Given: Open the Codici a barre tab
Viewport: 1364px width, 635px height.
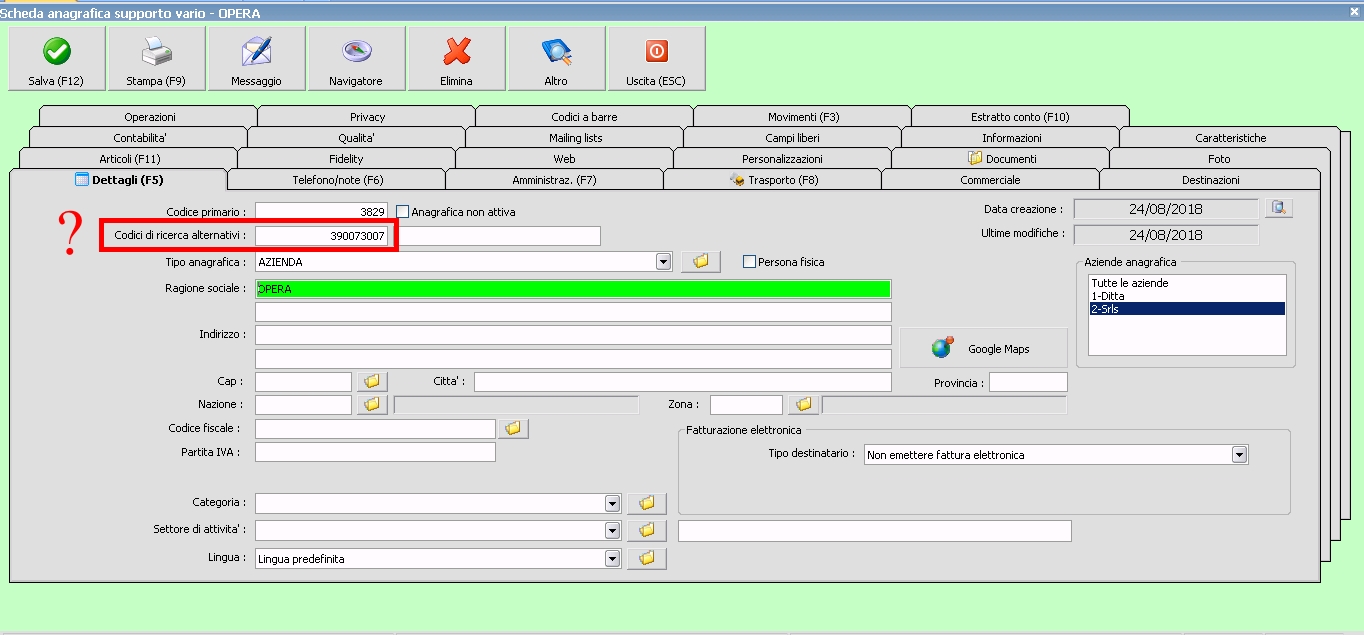Looking at the screenshot, I should tap(584, 117).
